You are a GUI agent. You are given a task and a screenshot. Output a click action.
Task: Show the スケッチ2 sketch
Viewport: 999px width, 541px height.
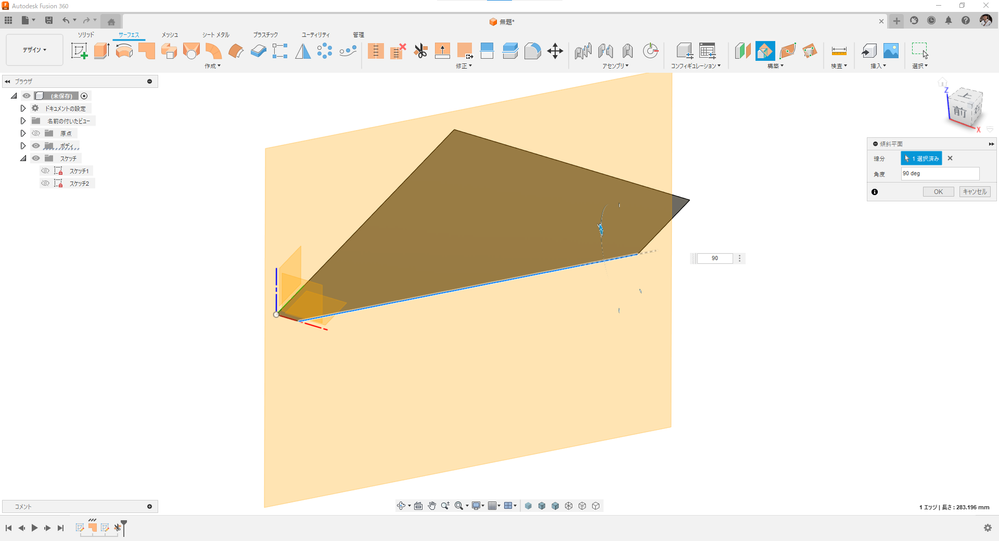pos(45,184)
